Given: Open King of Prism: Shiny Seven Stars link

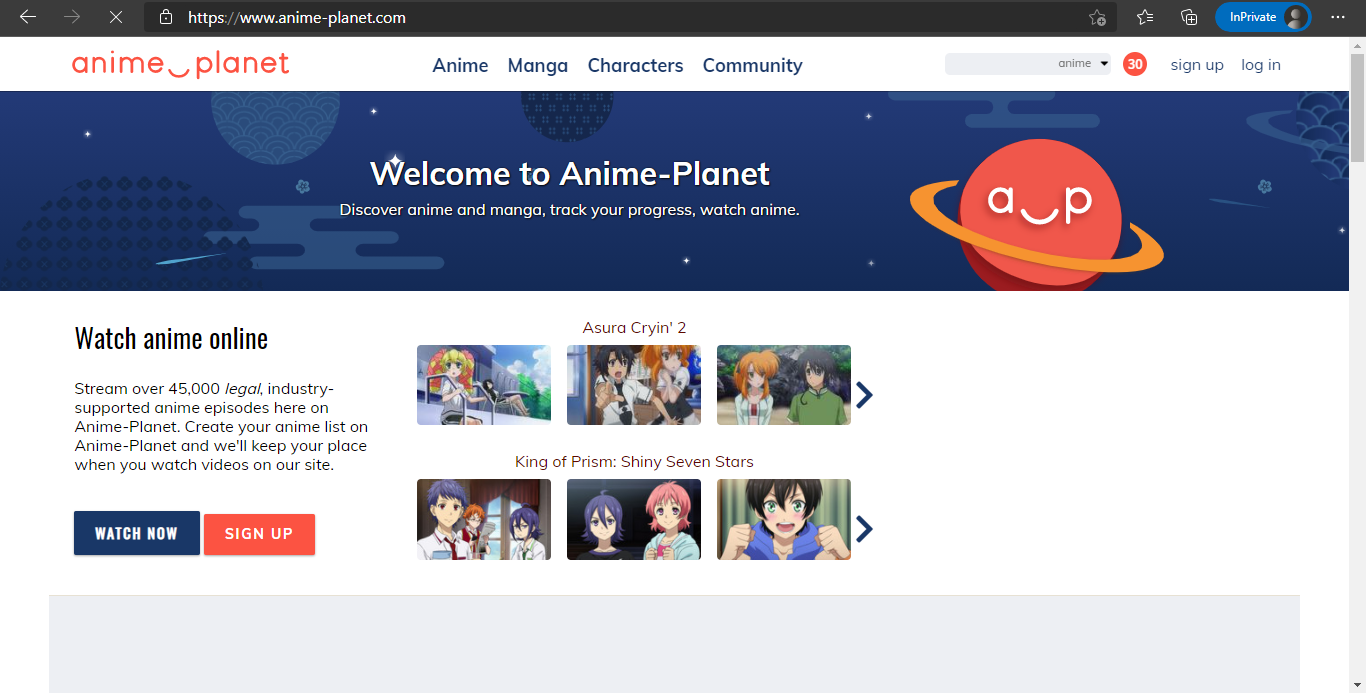Looking at the screenshot, I should pyautogui.click(x=634, y=462).
